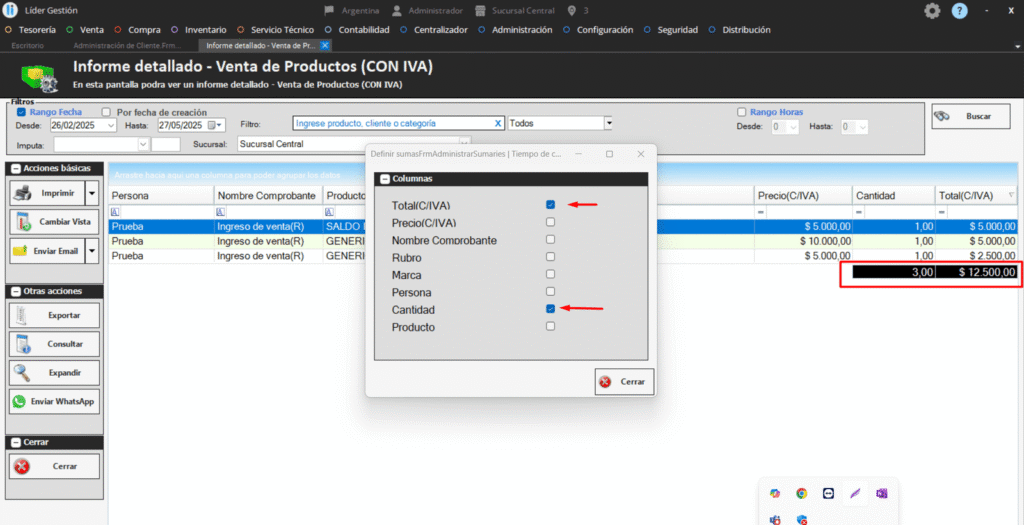
Task: Click the Buscar search button
Action: point(965,116)
